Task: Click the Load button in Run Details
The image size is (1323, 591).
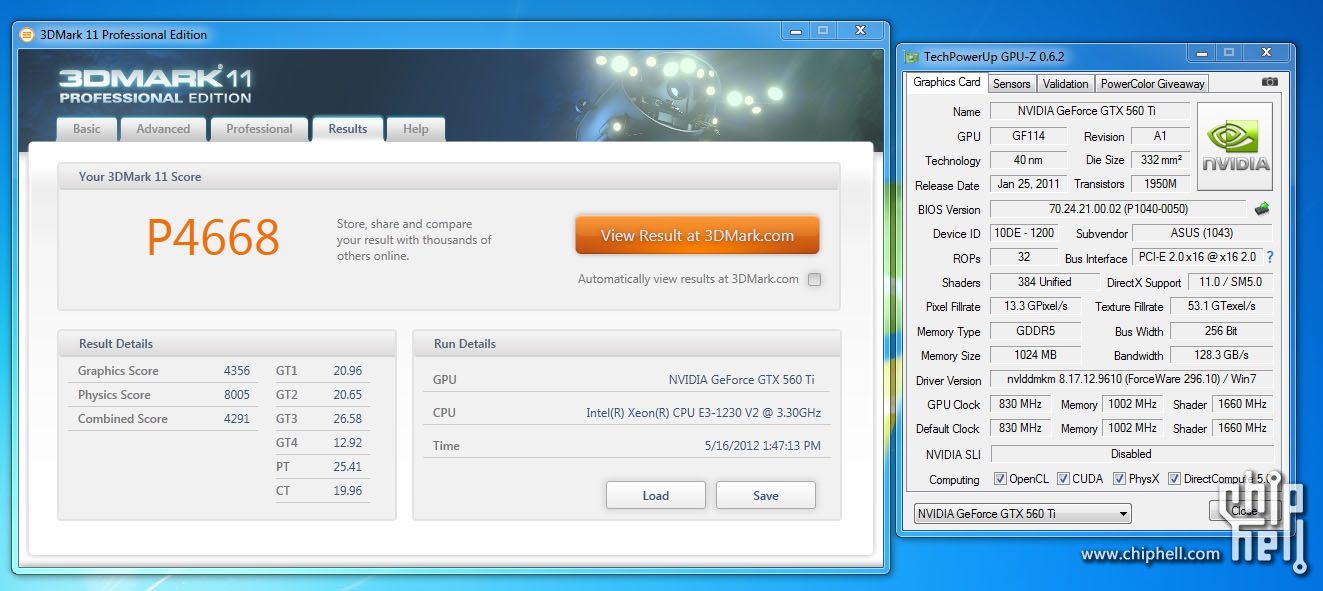Action: pos(656,495)
